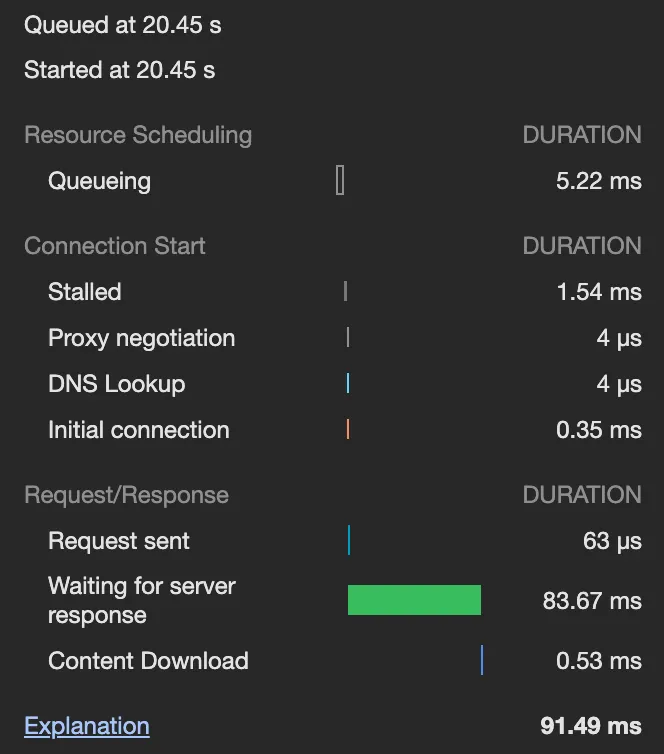Click the blue Content Download marker
This screenshot has width=664, height=754.
tap(482, 661)
